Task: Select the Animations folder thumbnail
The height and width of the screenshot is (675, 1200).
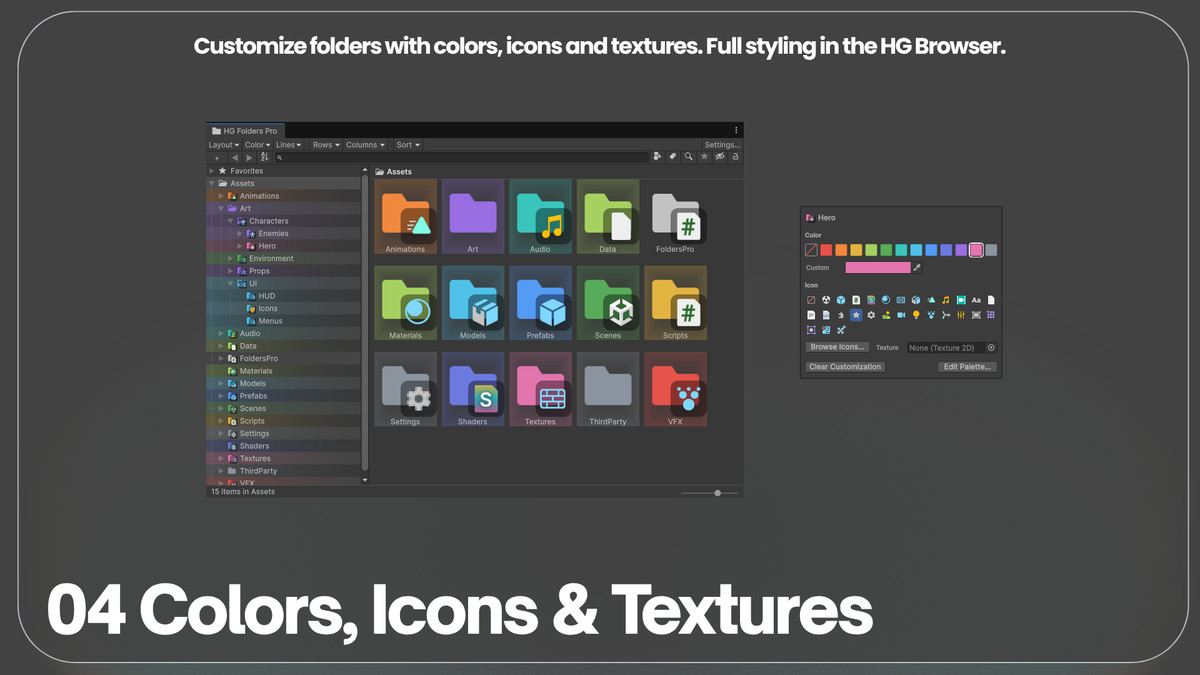Action: [x=405, y=216]
